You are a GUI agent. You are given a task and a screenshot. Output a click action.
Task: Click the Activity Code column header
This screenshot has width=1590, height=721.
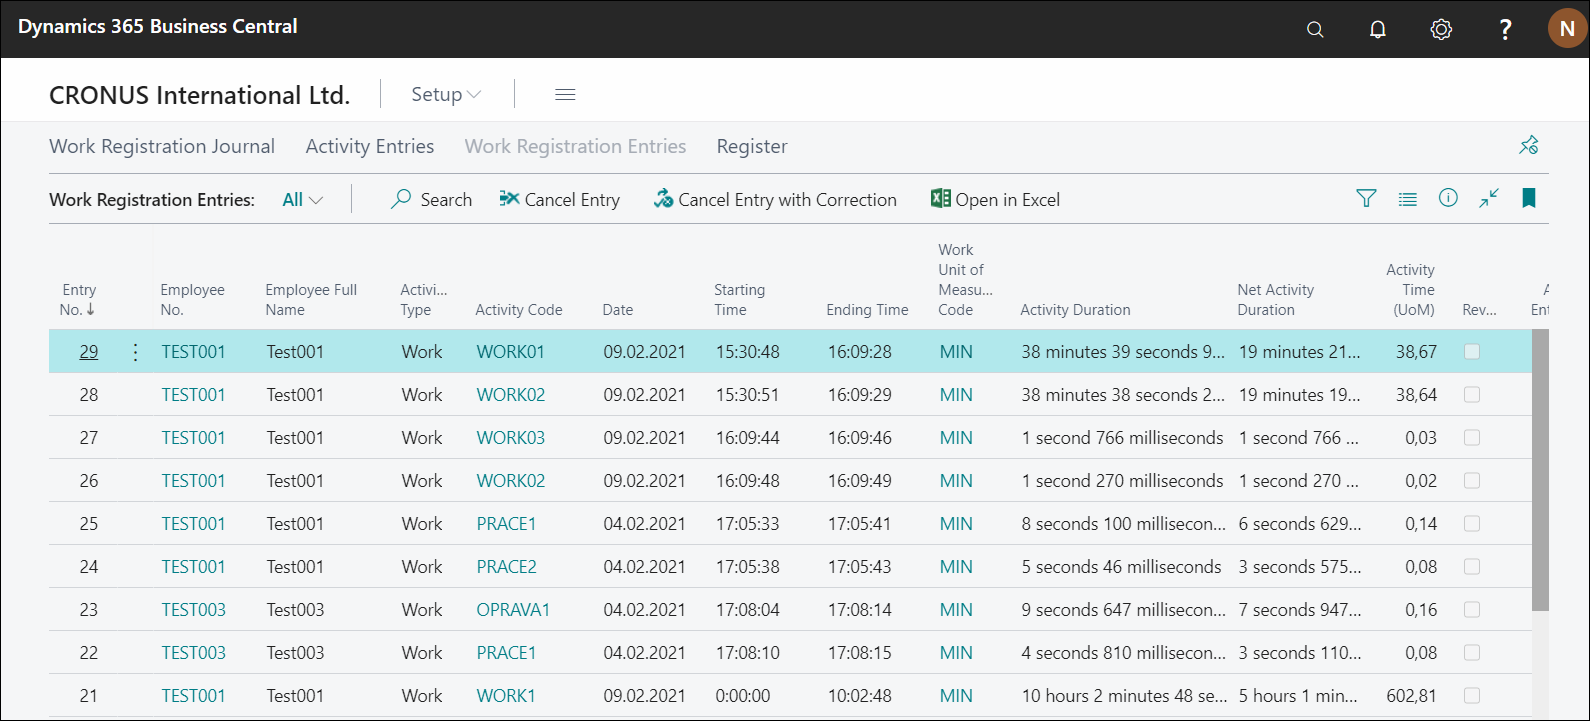coord(518,310)
